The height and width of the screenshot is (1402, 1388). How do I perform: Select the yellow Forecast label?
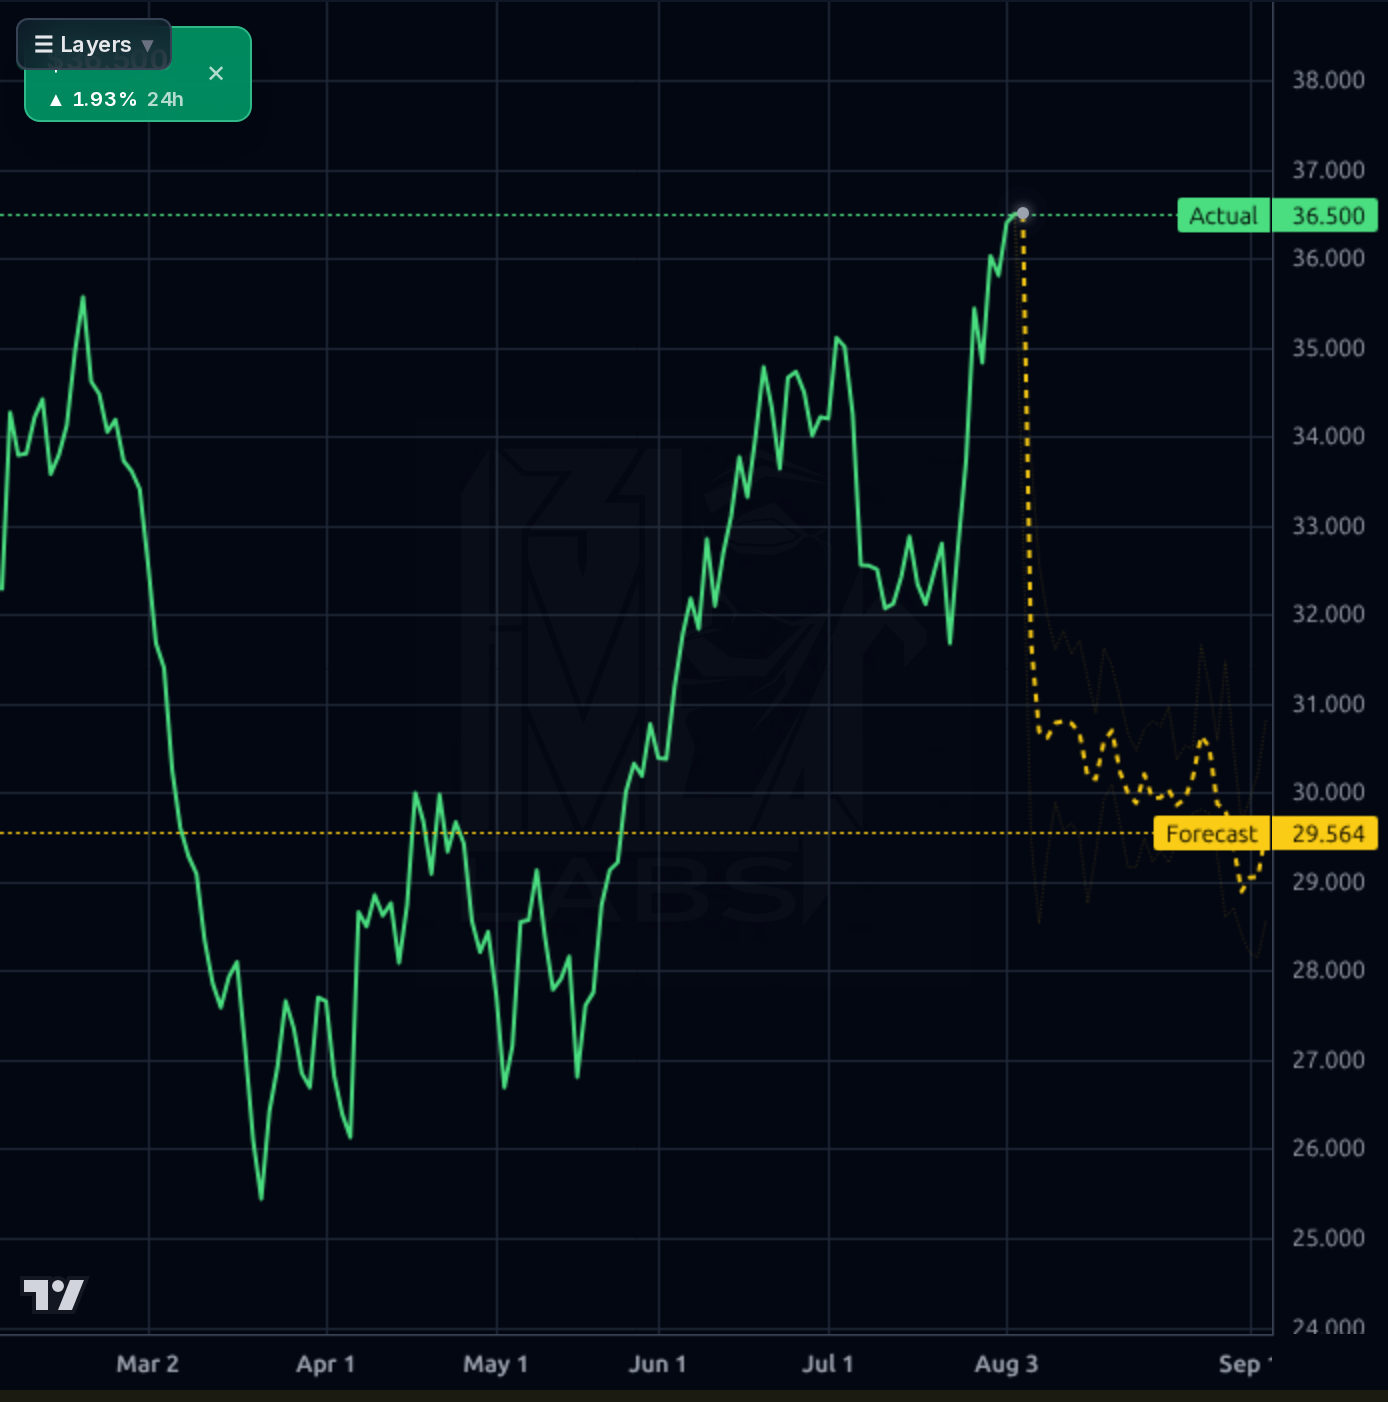click(1211, 834)
